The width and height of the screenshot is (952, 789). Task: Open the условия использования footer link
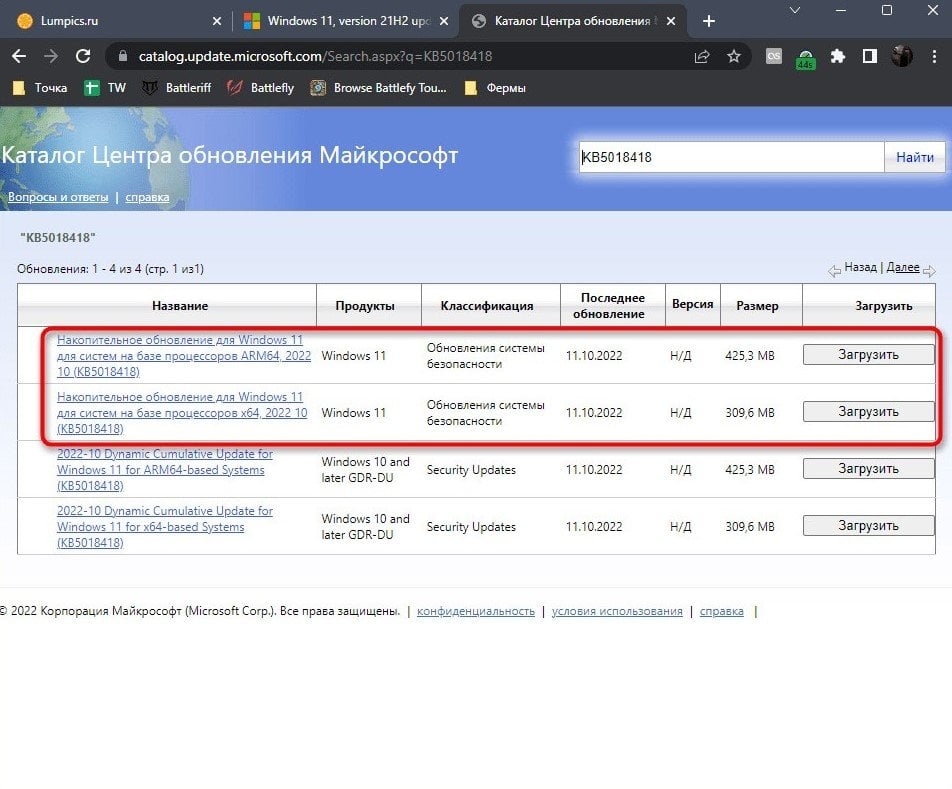pos(617,611)
